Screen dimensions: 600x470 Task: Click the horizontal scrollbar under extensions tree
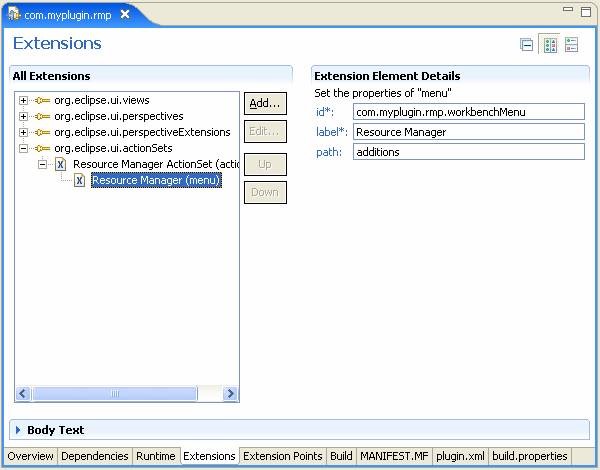pos(126,394)
